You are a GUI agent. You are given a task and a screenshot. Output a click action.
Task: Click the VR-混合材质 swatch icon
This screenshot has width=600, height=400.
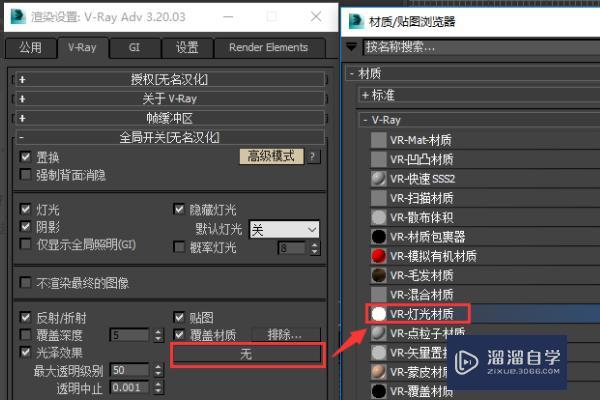coord(378,294)
